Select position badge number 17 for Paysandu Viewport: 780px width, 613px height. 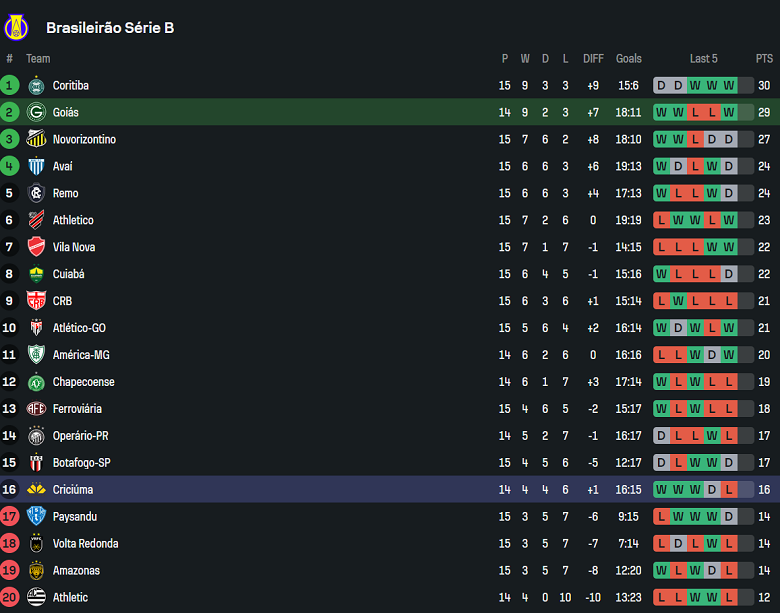point(9,516)
